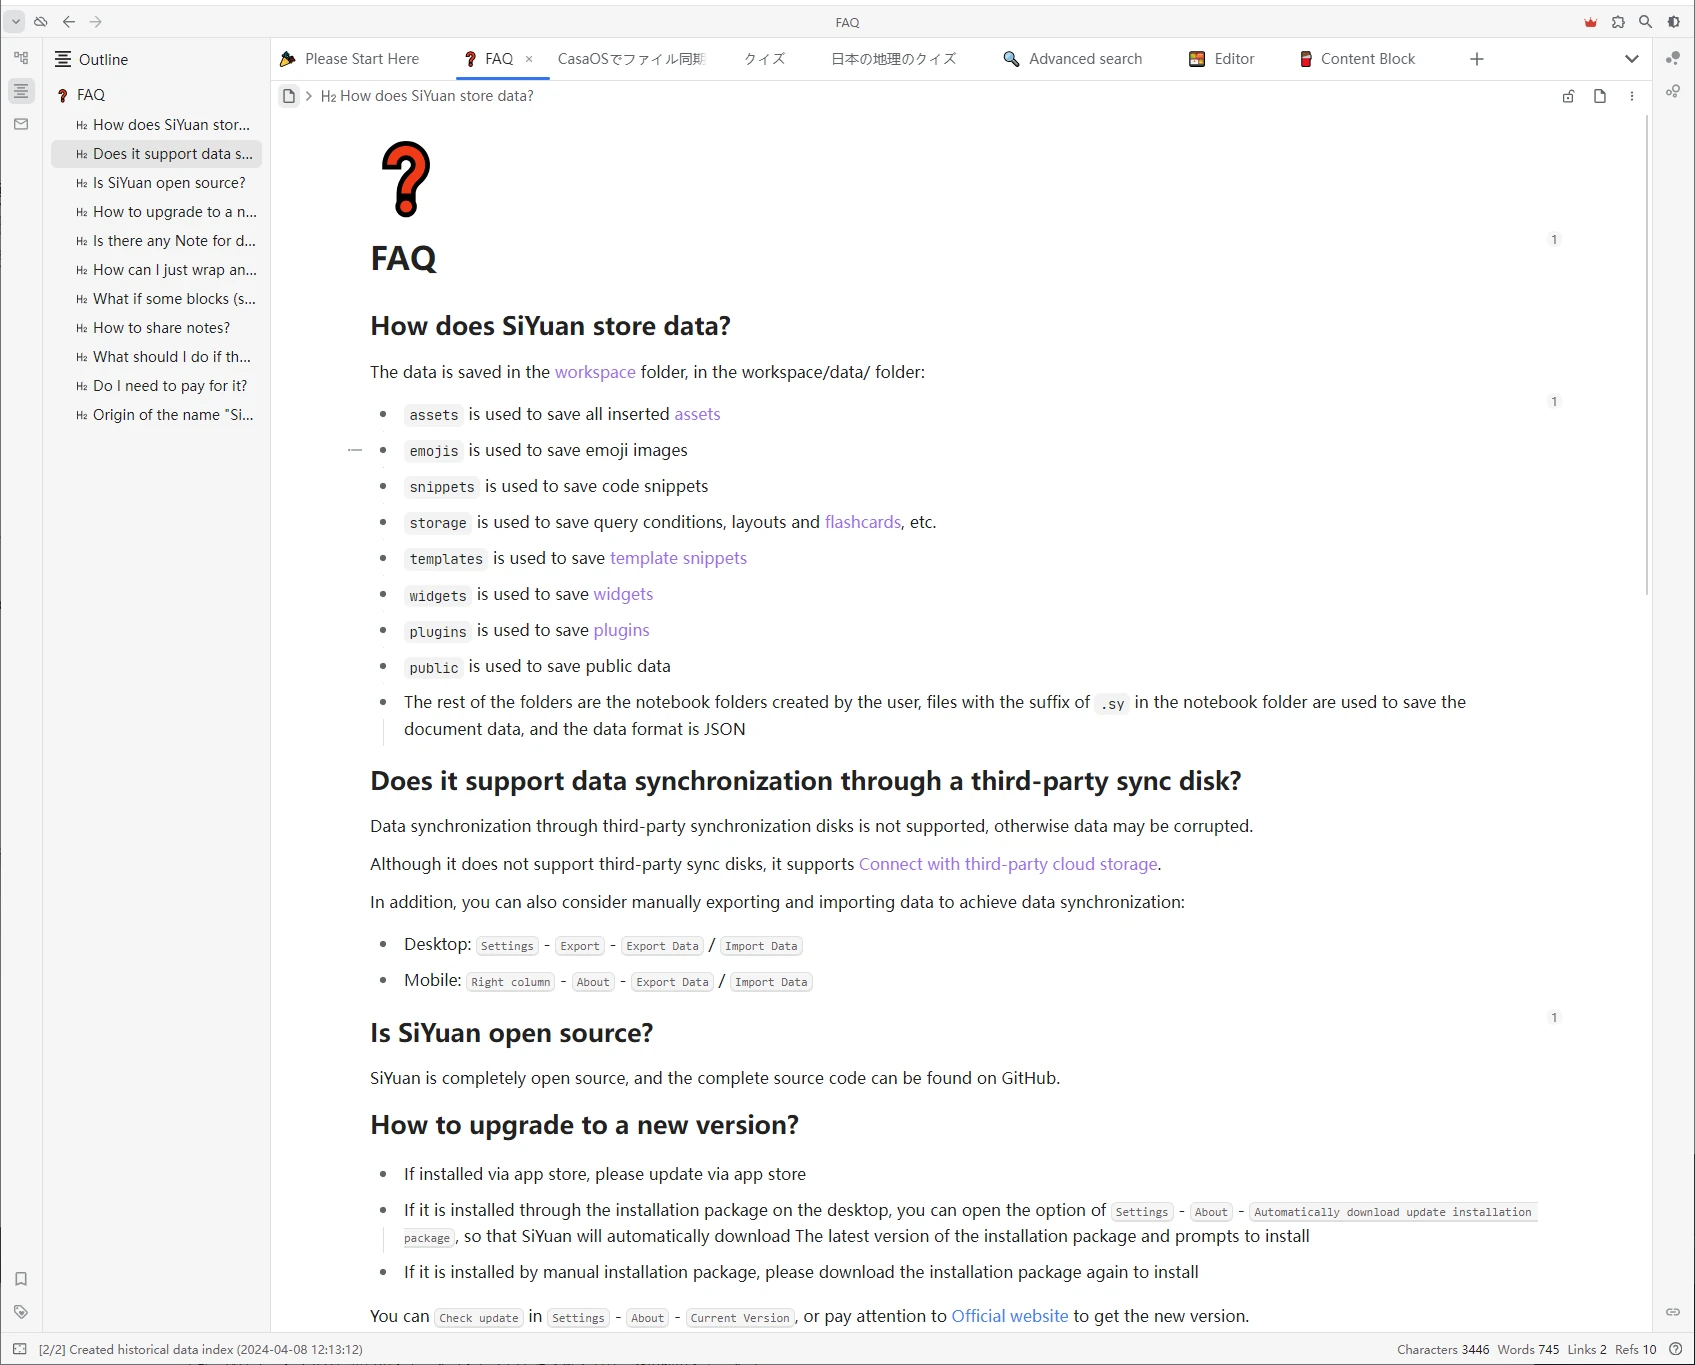Follow the plugins link
The image size is (1695, 1365).
point(621,630)
